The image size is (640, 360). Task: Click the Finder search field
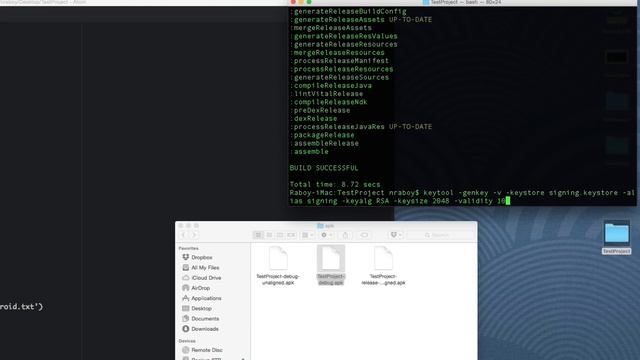440,235
